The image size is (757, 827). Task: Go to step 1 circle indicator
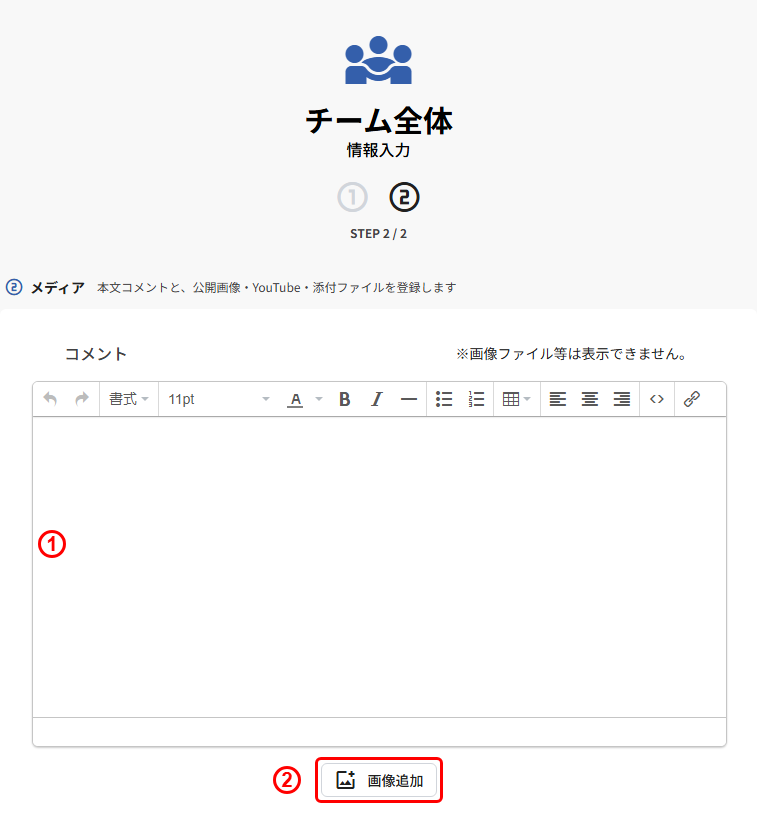352,197
